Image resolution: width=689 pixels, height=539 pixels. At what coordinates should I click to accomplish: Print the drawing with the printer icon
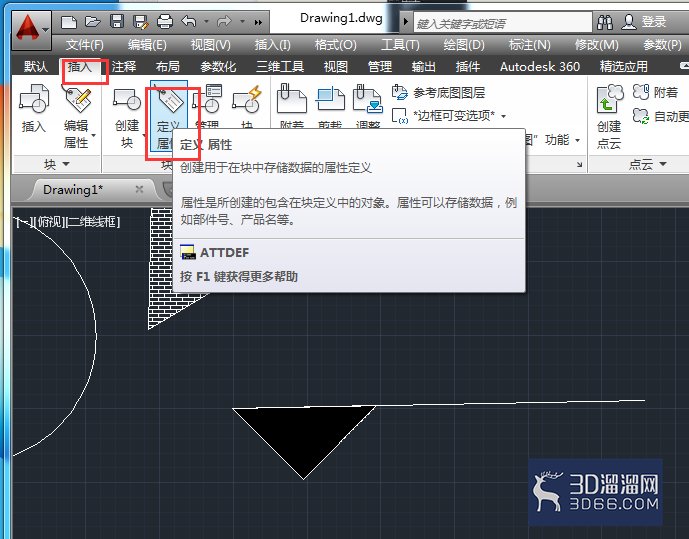pyautogui.click(x=165, y=22)
